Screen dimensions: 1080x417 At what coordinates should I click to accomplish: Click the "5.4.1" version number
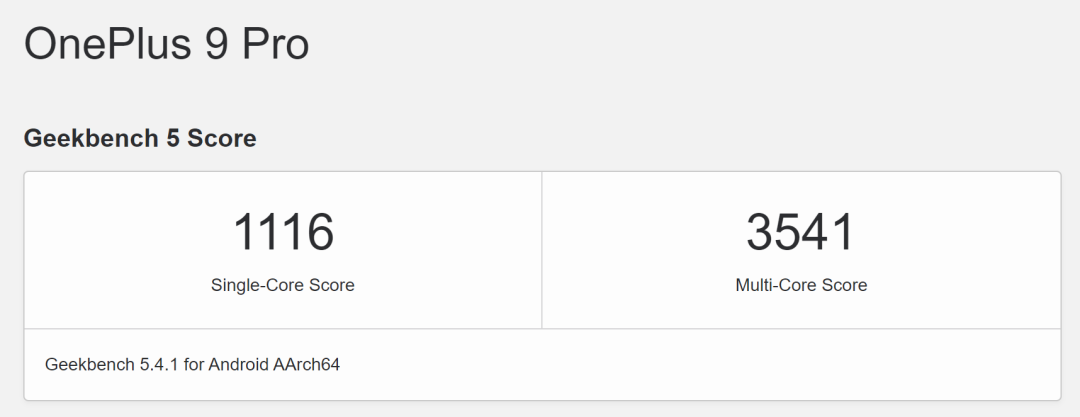tap(159, 365)
